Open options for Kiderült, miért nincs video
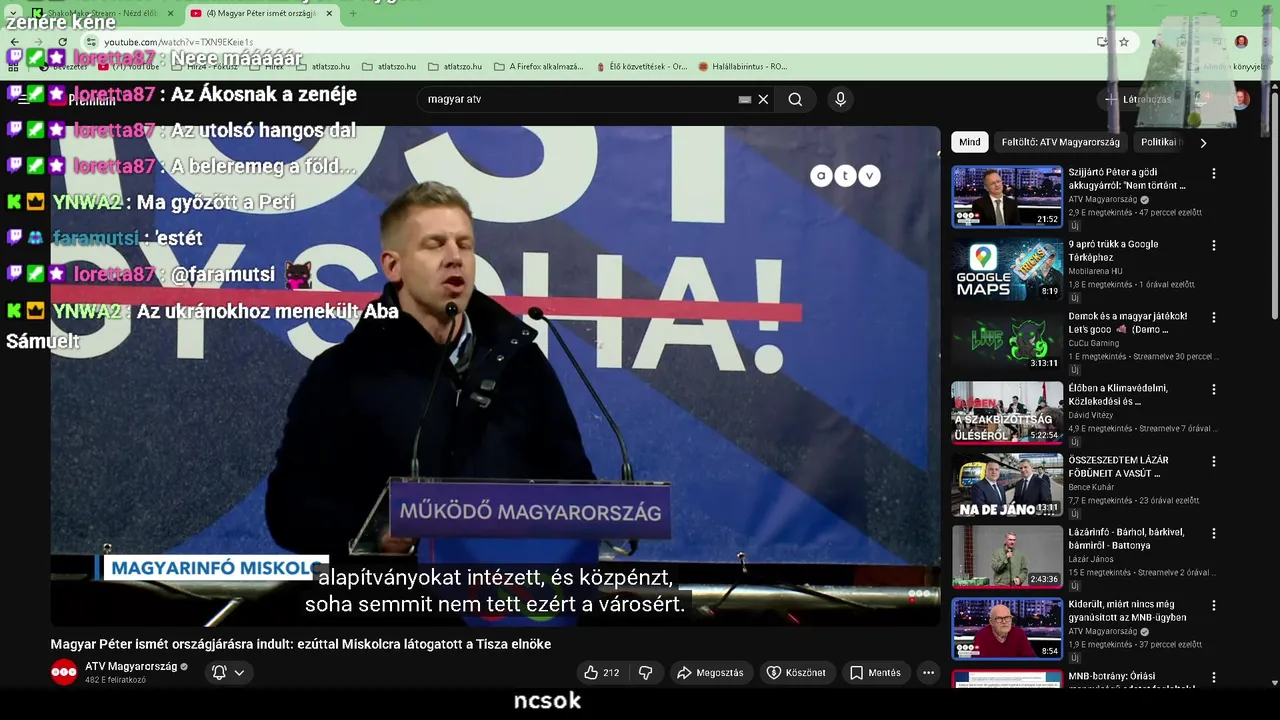This screenshot has height=720, width=1280. (x=1214, y=605)
